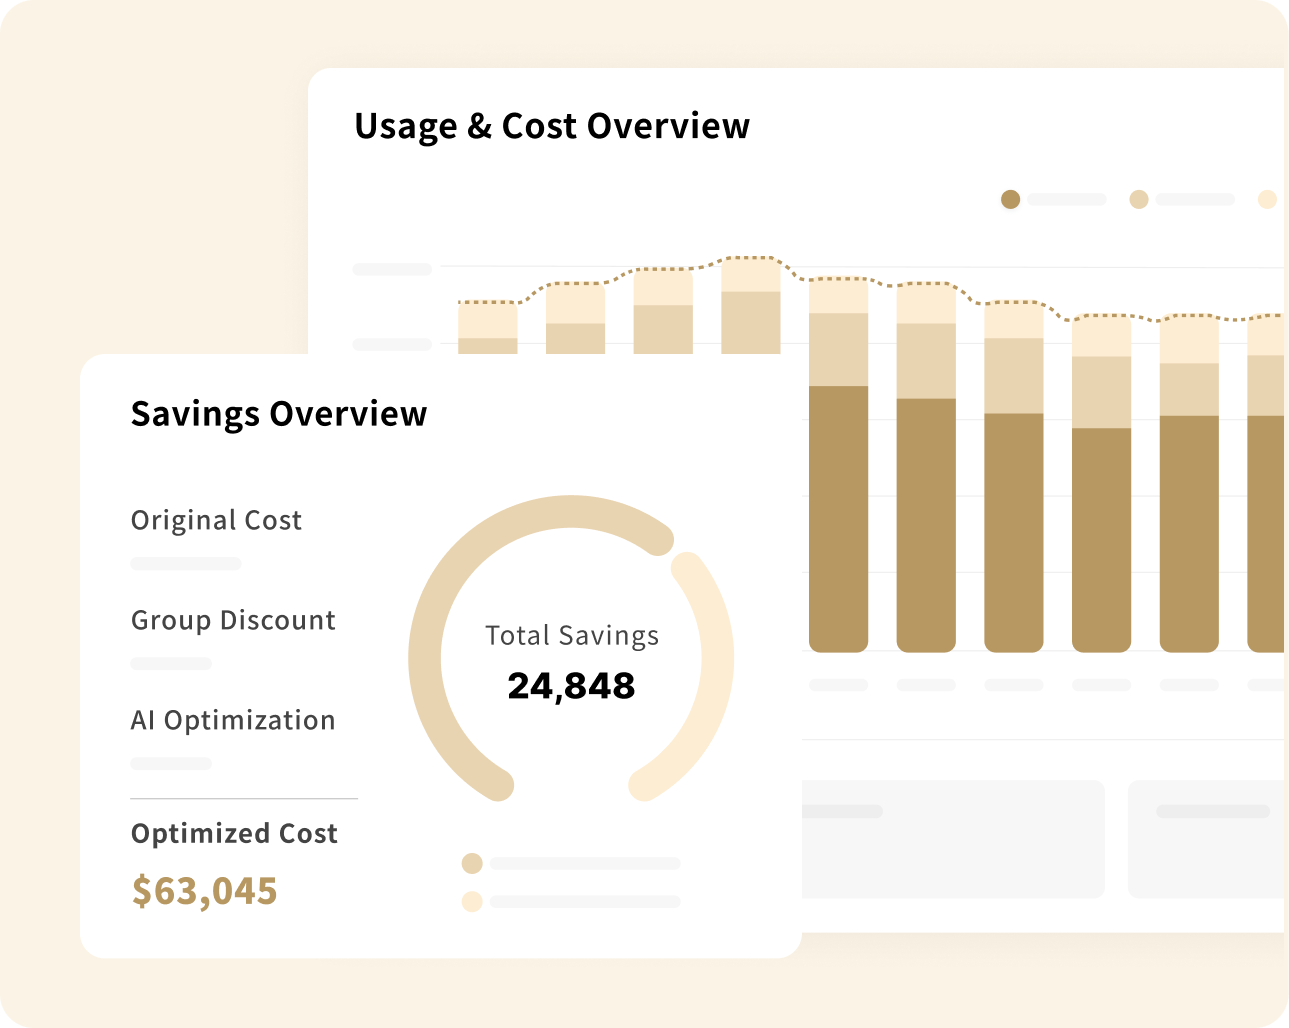Click the dark brown legend dot above chart
Screen dimensions: 1289x1028
[1010, 200]
